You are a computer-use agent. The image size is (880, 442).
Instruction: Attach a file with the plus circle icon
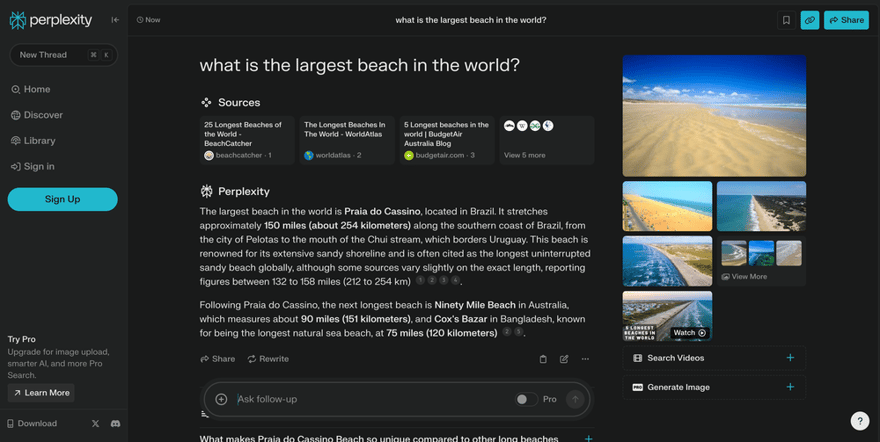point(221,399)
